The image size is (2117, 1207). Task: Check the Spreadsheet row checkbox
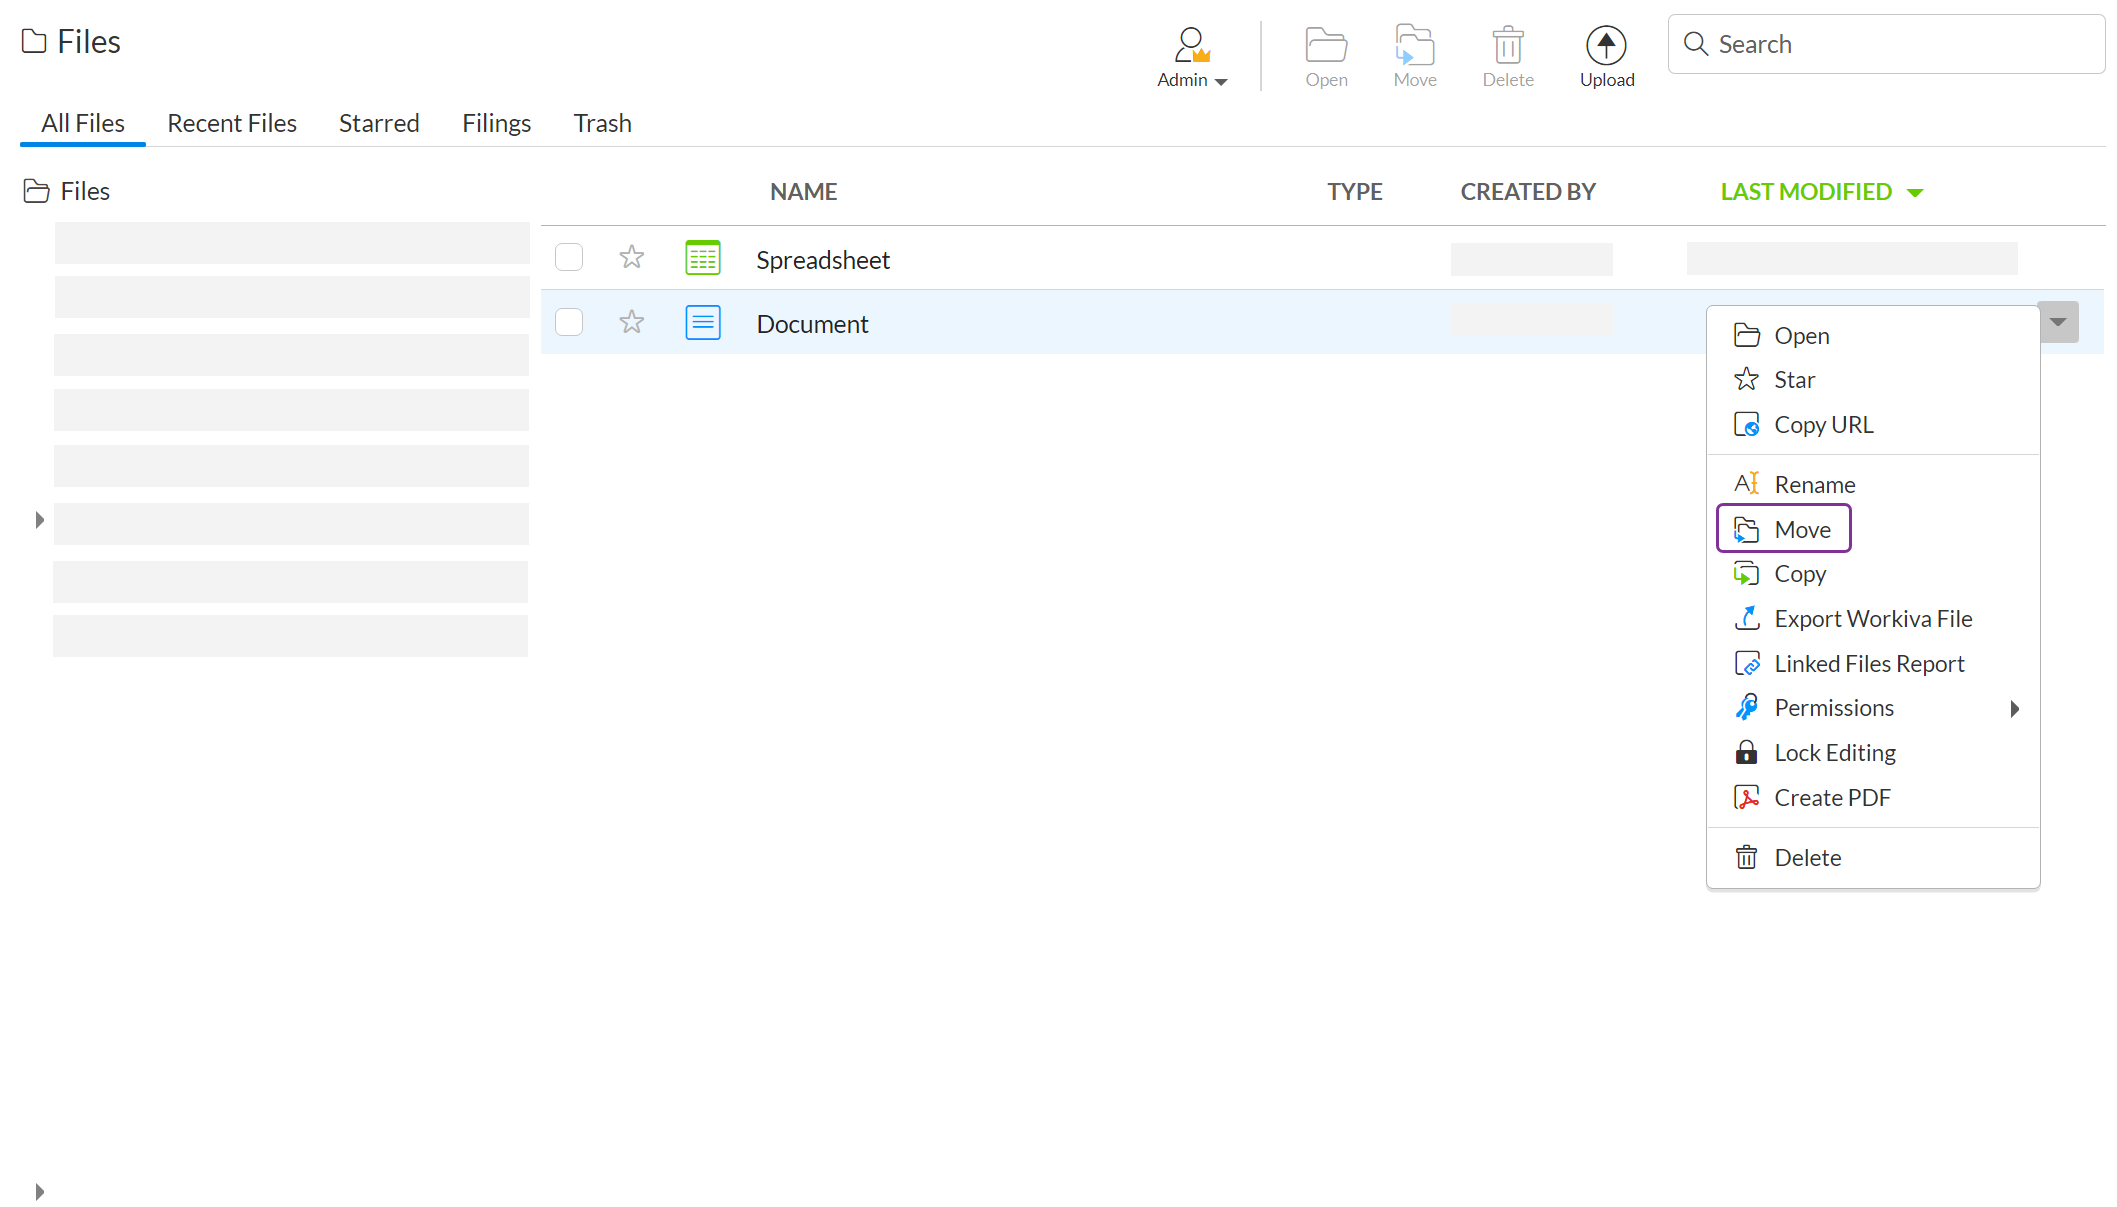coord(569,258)
